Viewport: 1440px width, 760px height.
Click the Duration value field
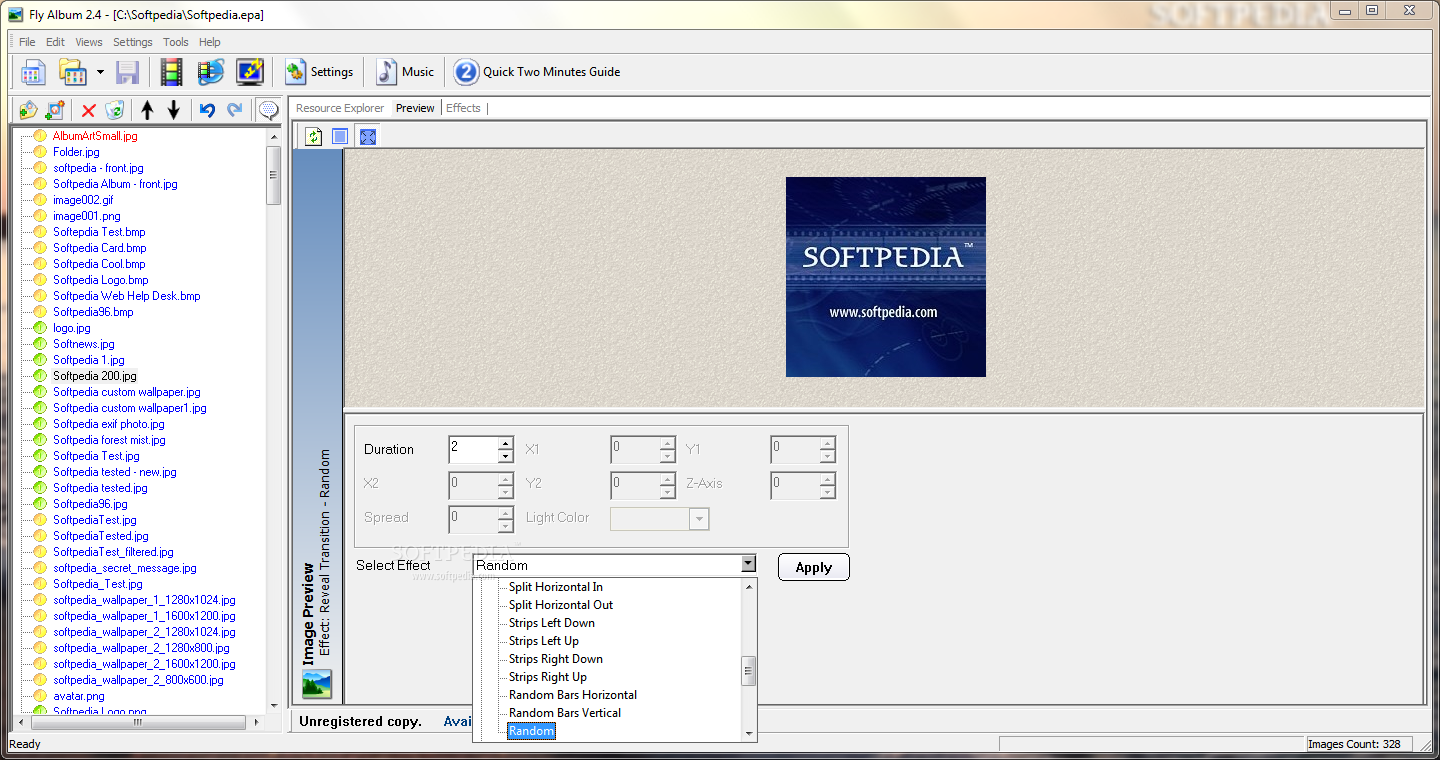pos(472,449)
